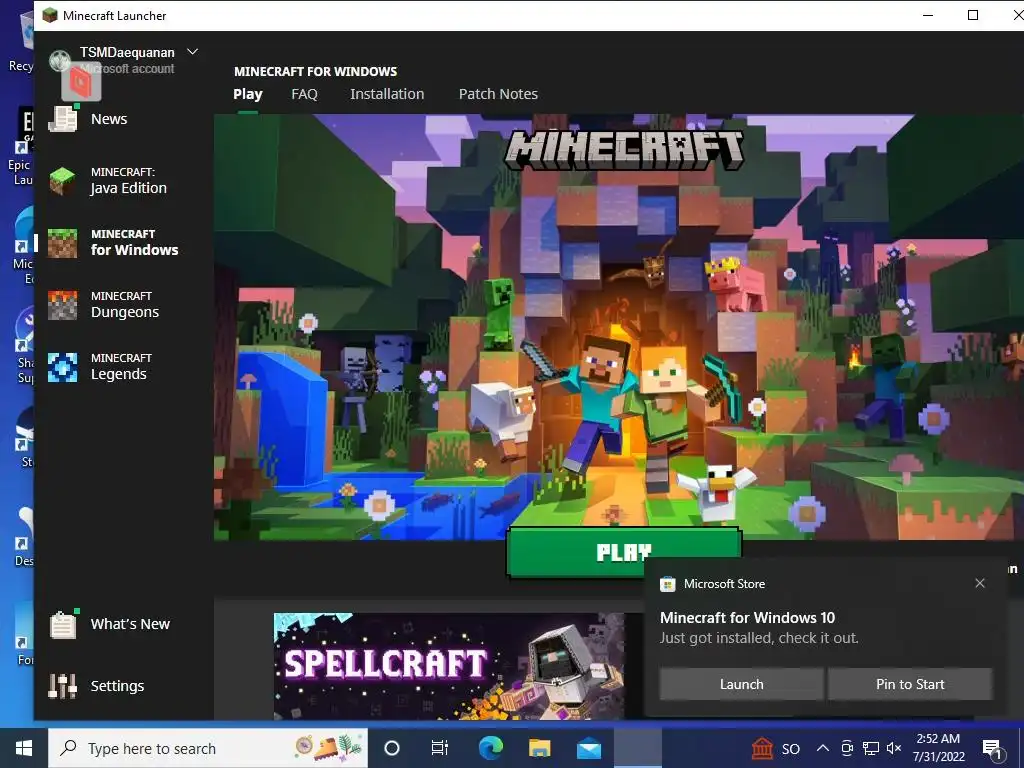Viewport: 1024px width, 768px height.
Task: Open File Explorer from the taskbar
Action: tap(539, 748)
